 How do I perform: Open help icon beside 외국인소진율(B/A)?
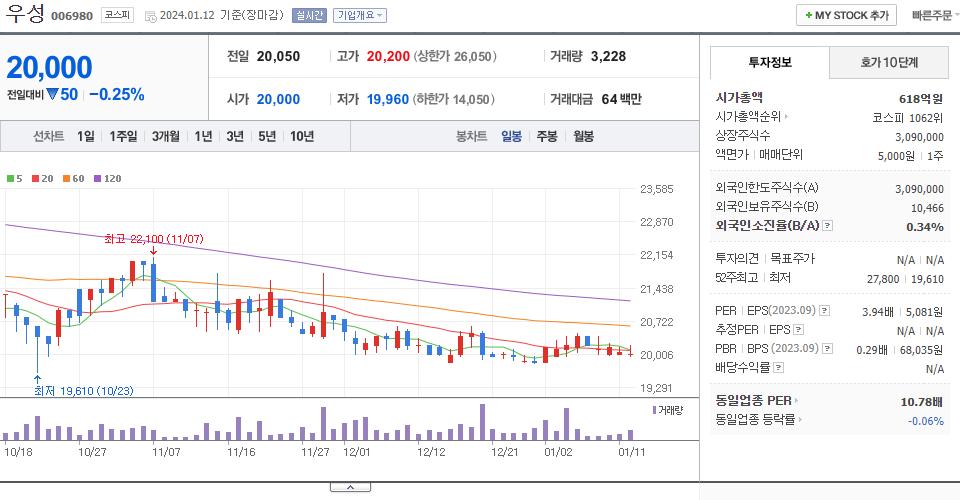(827, 226)
